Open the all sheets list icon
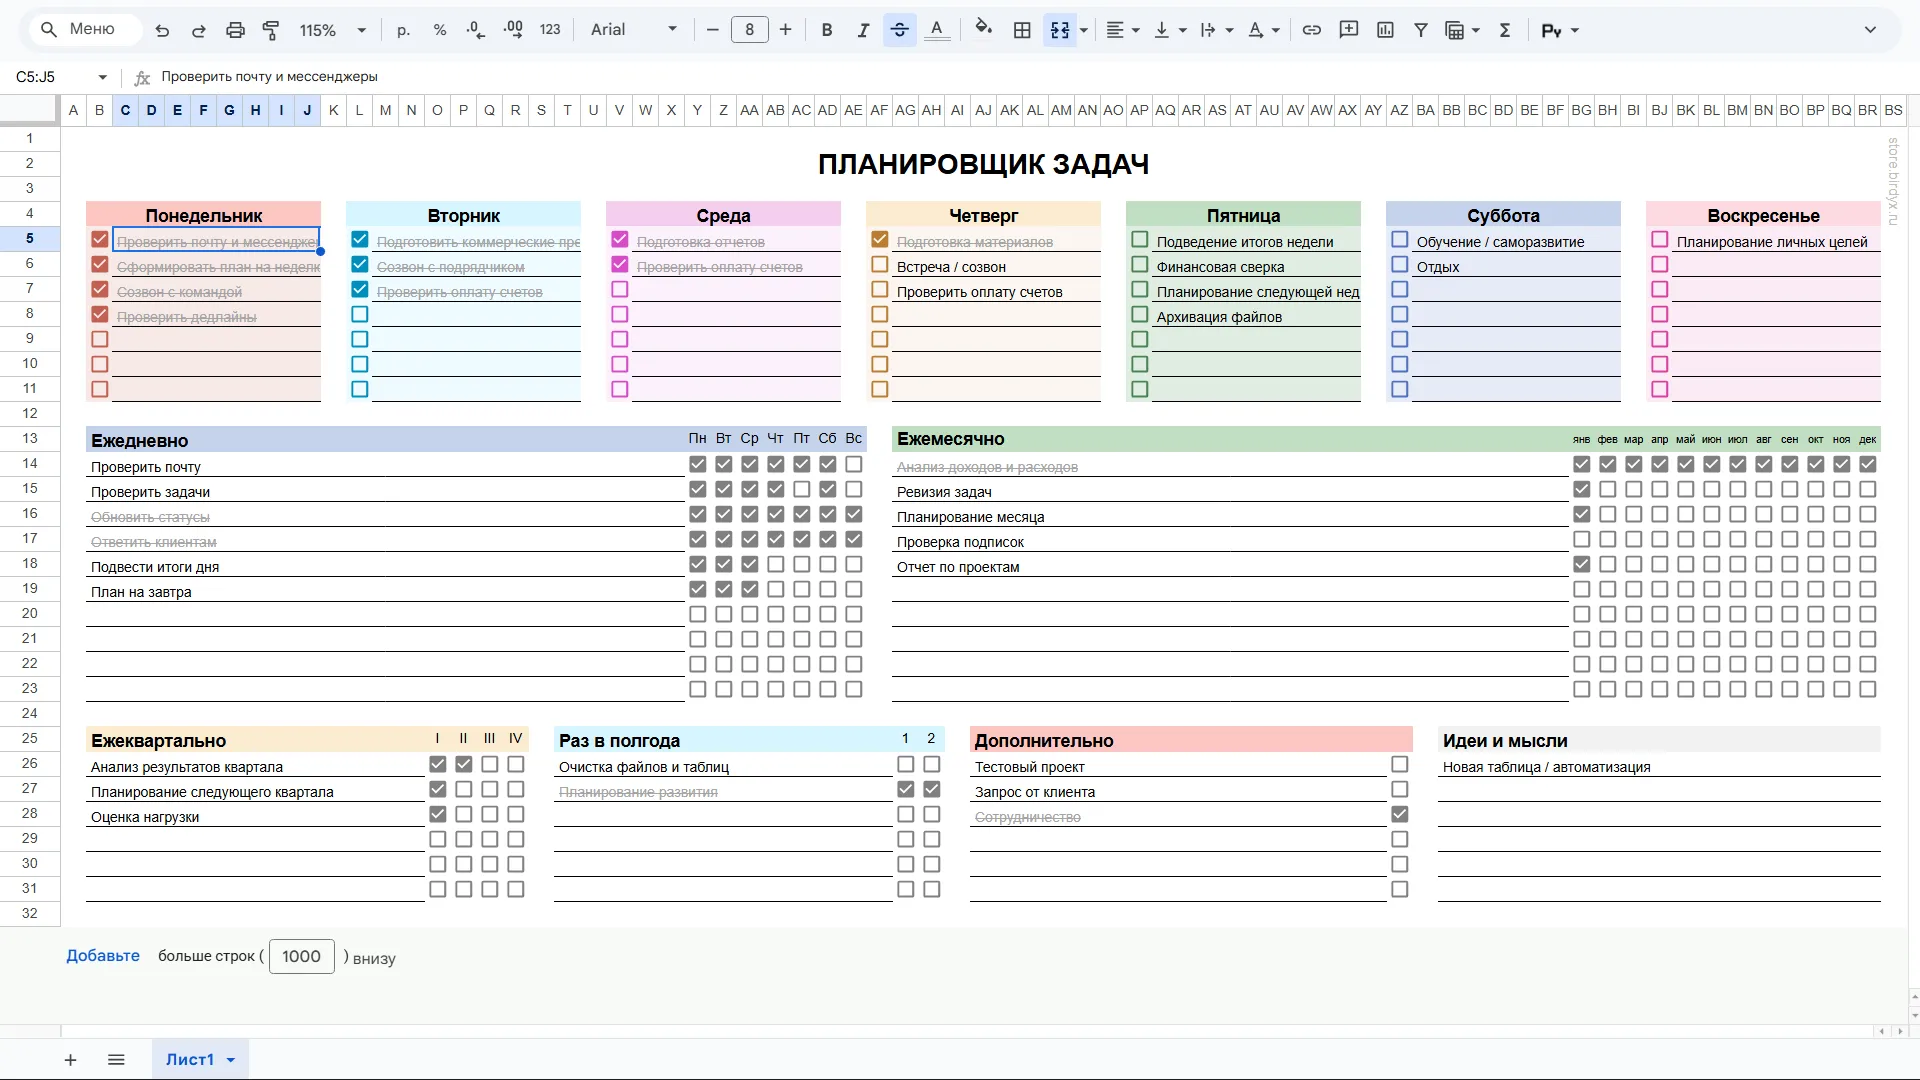This screenshot has height=1080, width=1920. coord(116,1060)
